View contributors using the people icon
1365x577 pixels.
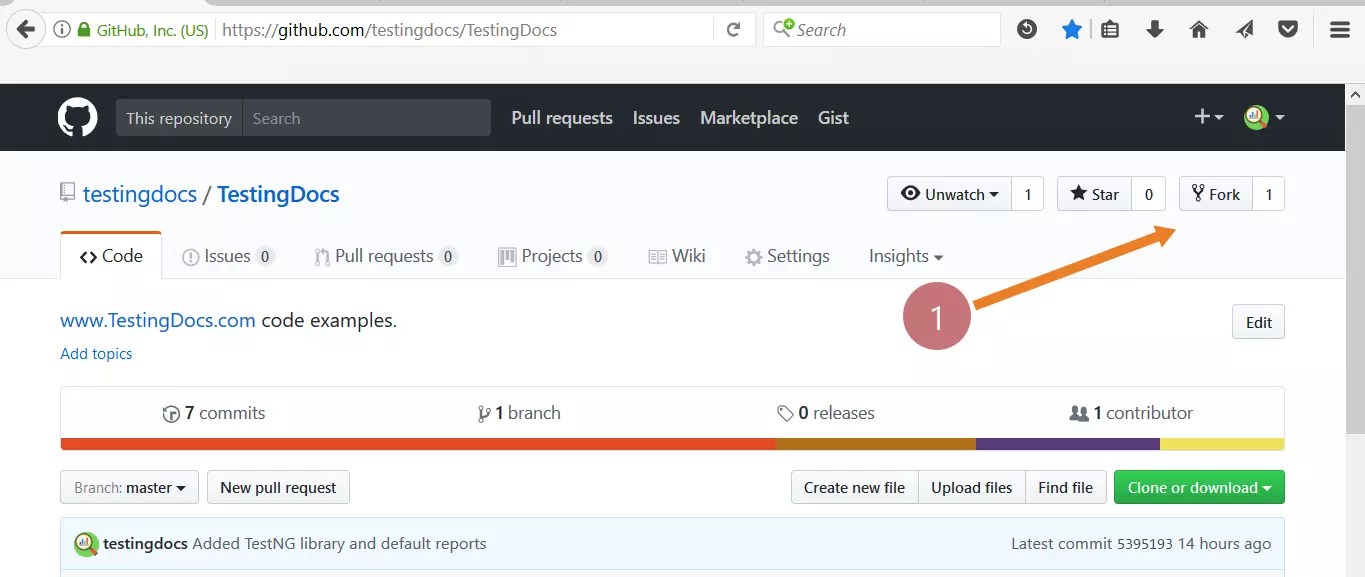(x=1082, y=412)
